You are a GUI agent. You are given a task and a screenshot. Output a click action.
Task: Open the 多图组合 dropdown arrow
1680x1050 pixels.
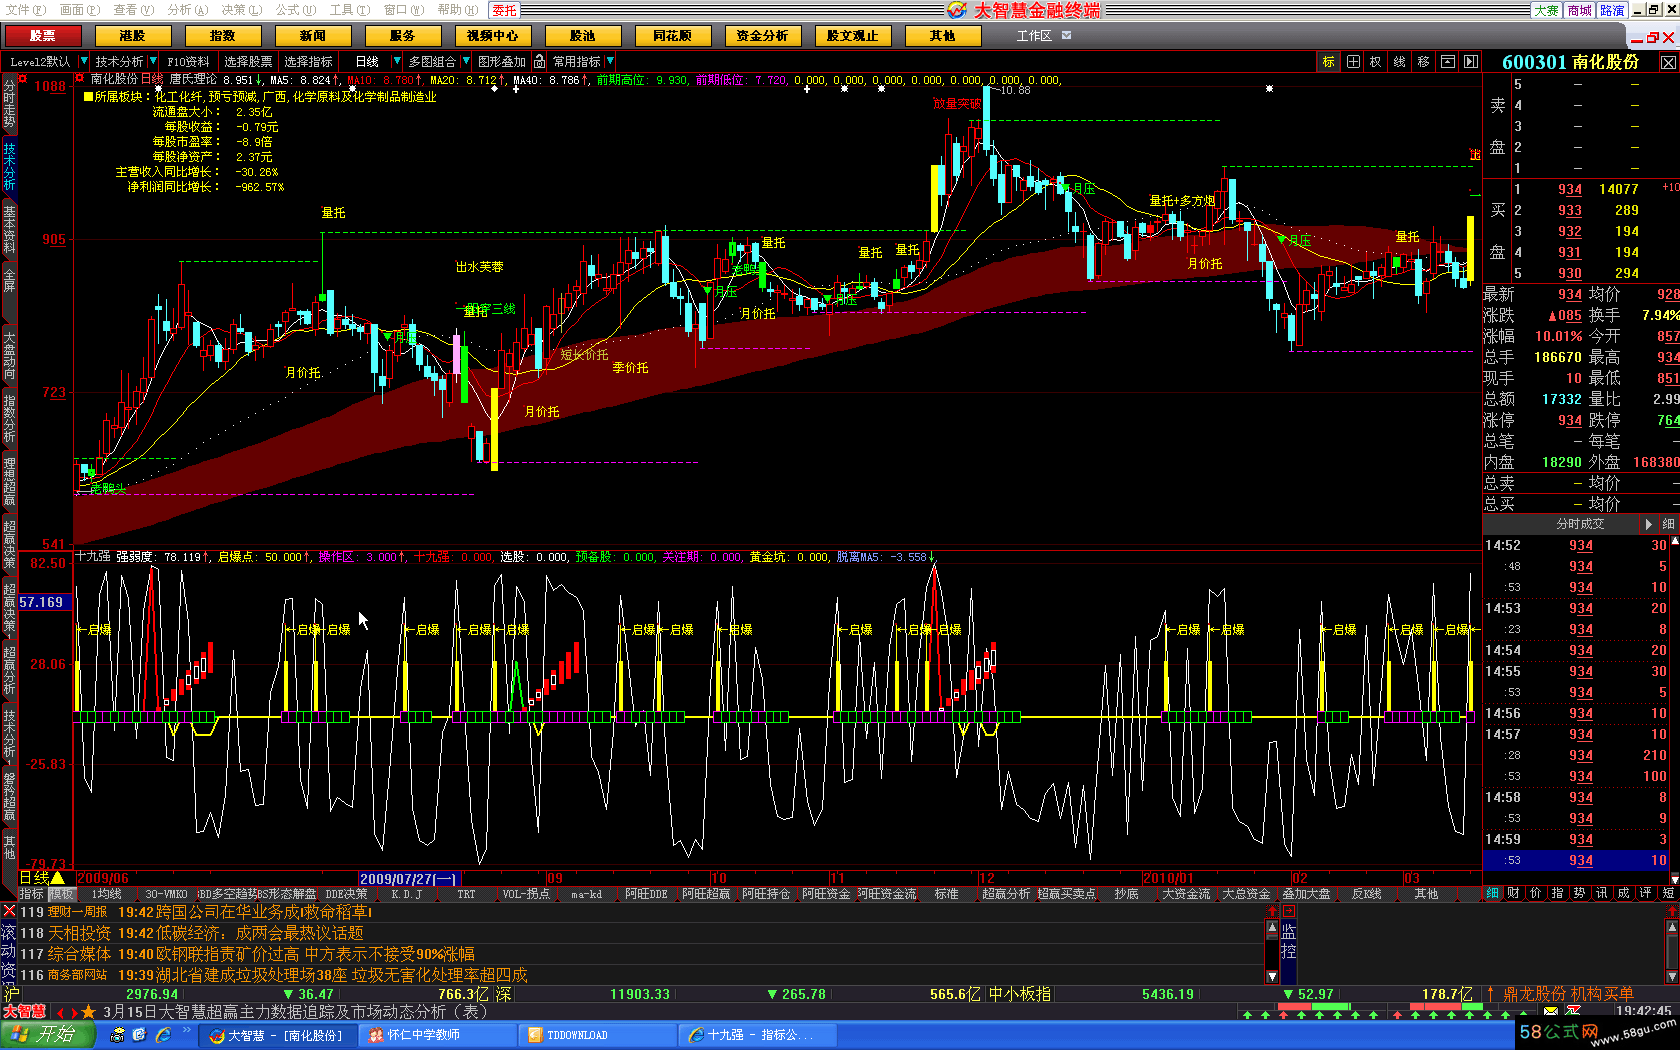click(x=465, y=61)
